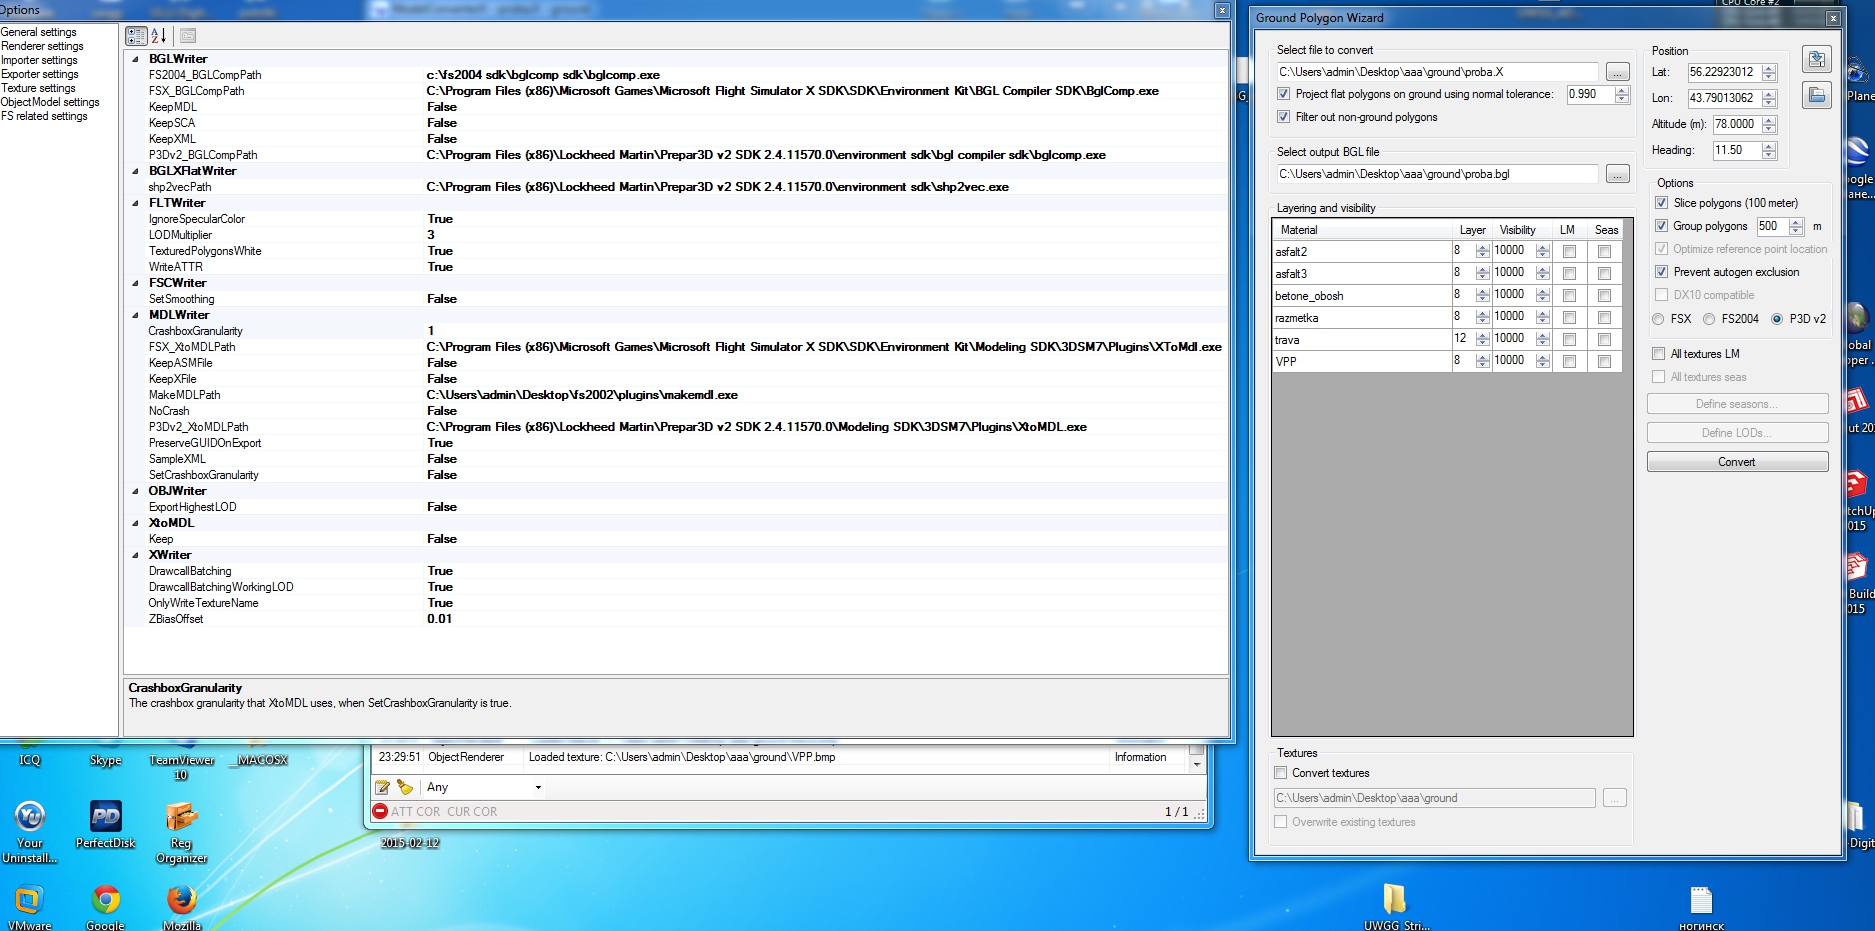Click the Heading value field
This screenshot has width=1875, height=931.
pyautogui.click(x=1737, y=150)
